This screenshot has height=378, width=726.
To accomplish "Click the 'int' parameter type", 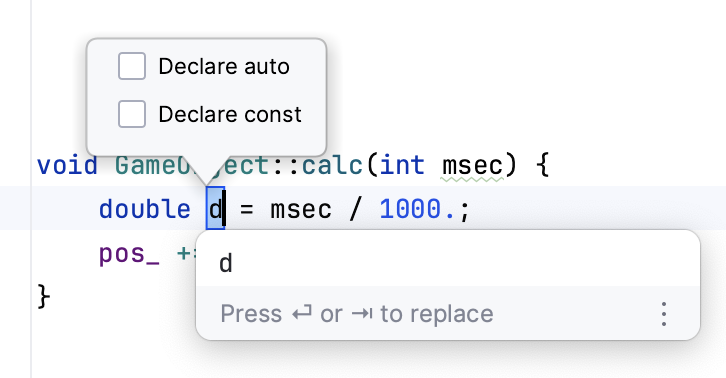I will (x=402, y=165).
